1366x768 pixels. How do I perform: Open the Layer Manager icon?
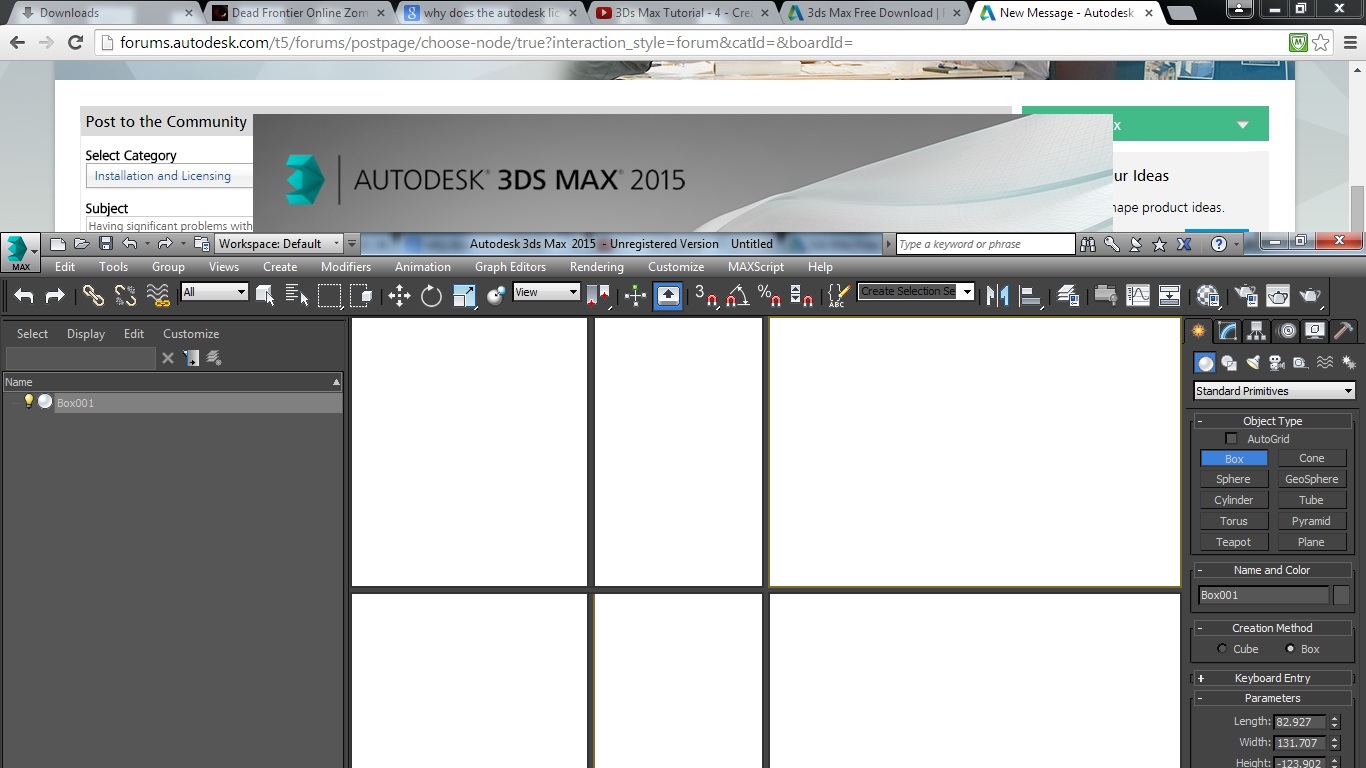(1068, 295)
